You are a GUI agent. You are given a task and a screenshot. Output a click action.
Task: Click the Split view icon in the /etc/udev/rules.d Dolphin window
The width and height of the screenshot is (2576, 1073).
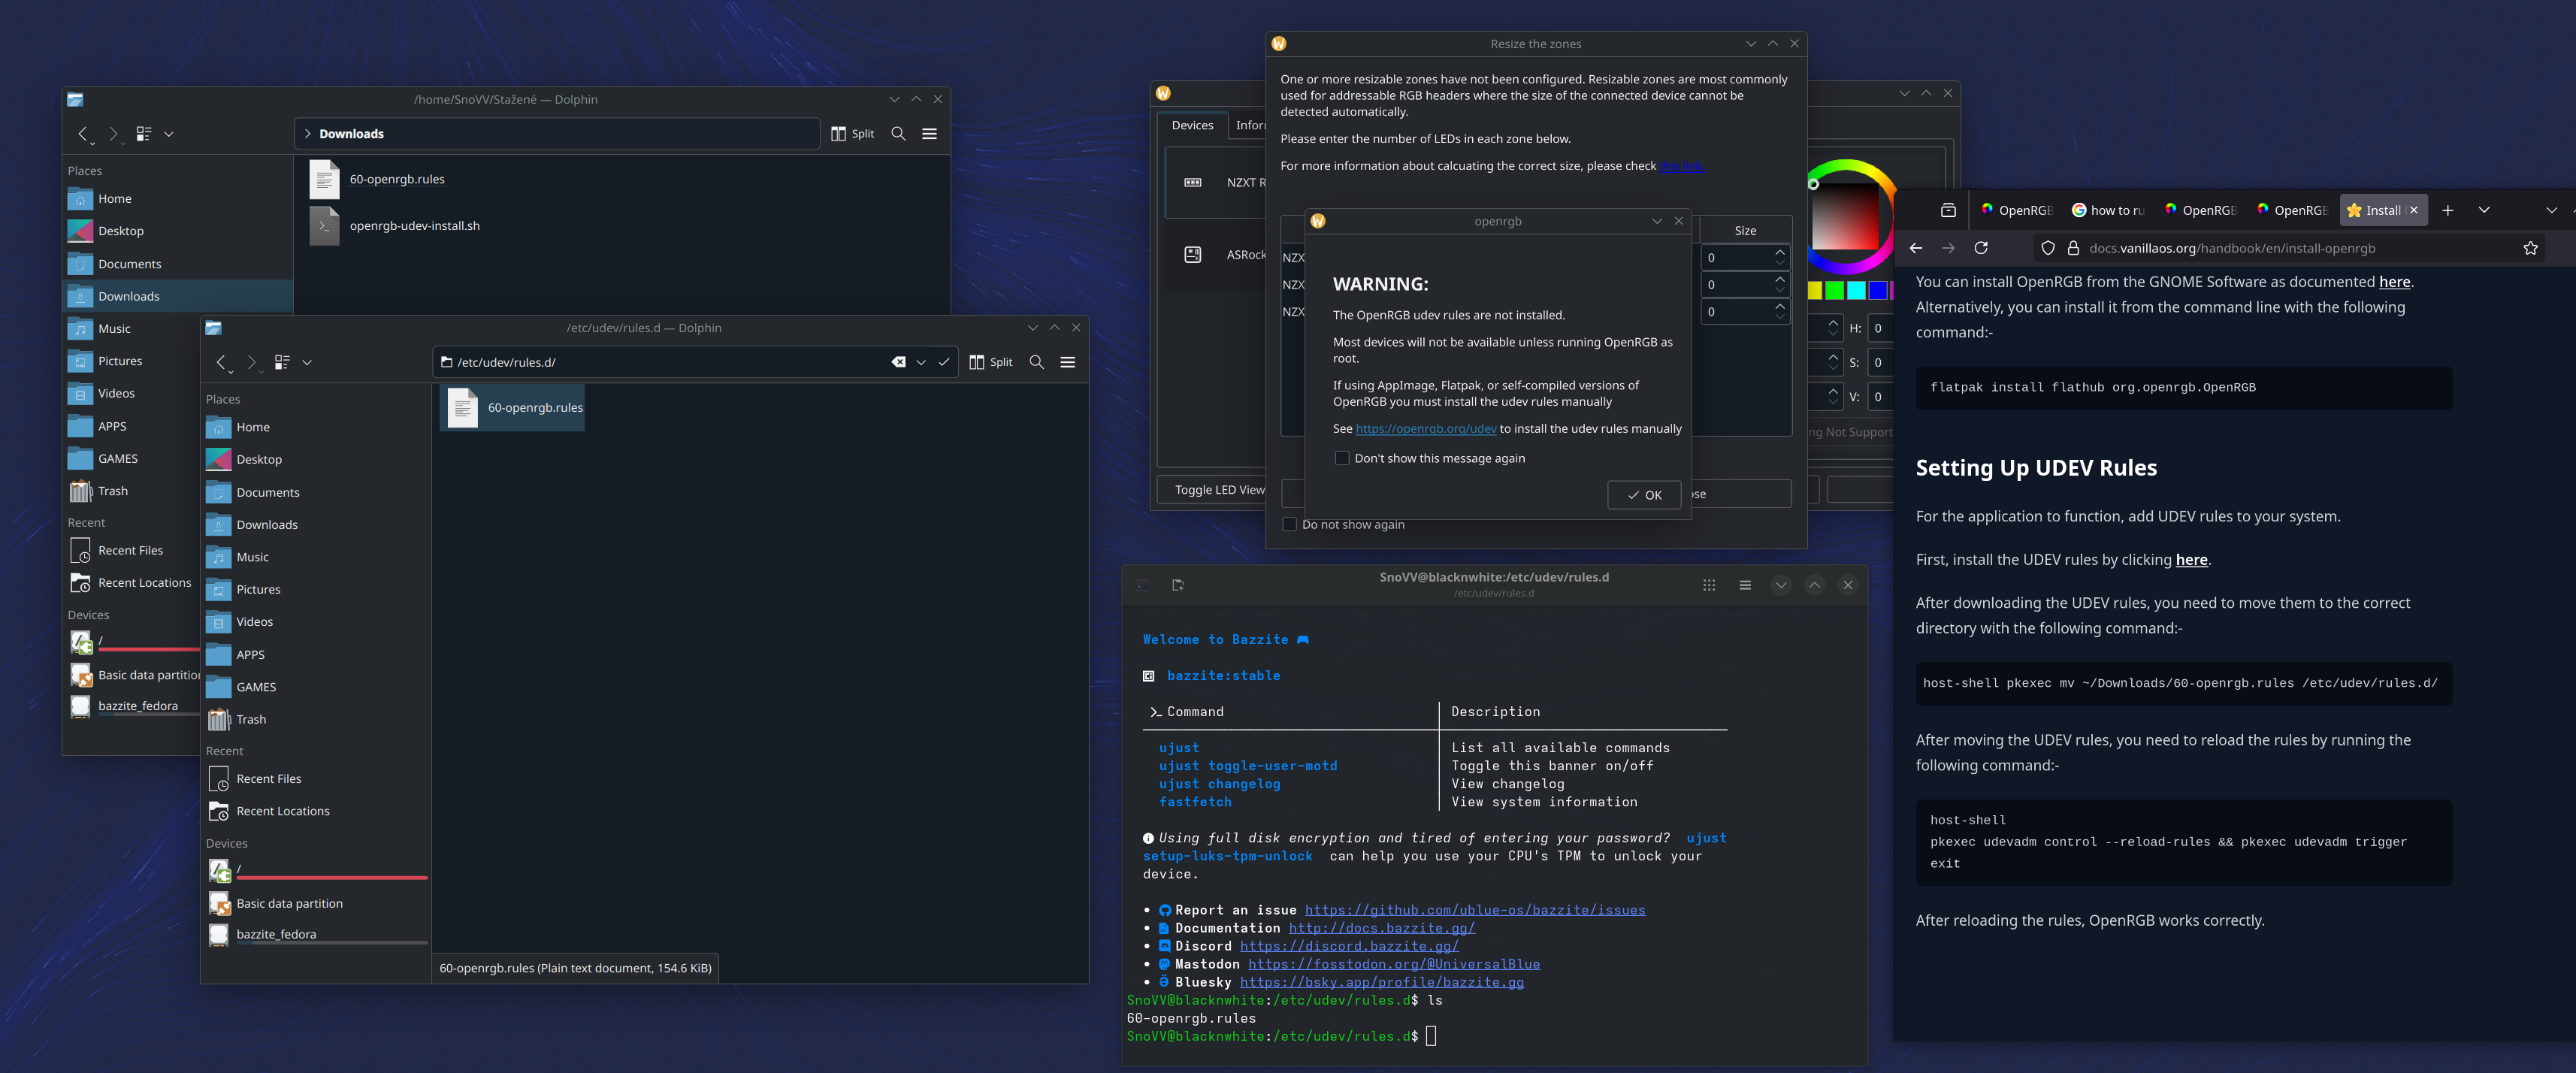(x=977, y=362)
